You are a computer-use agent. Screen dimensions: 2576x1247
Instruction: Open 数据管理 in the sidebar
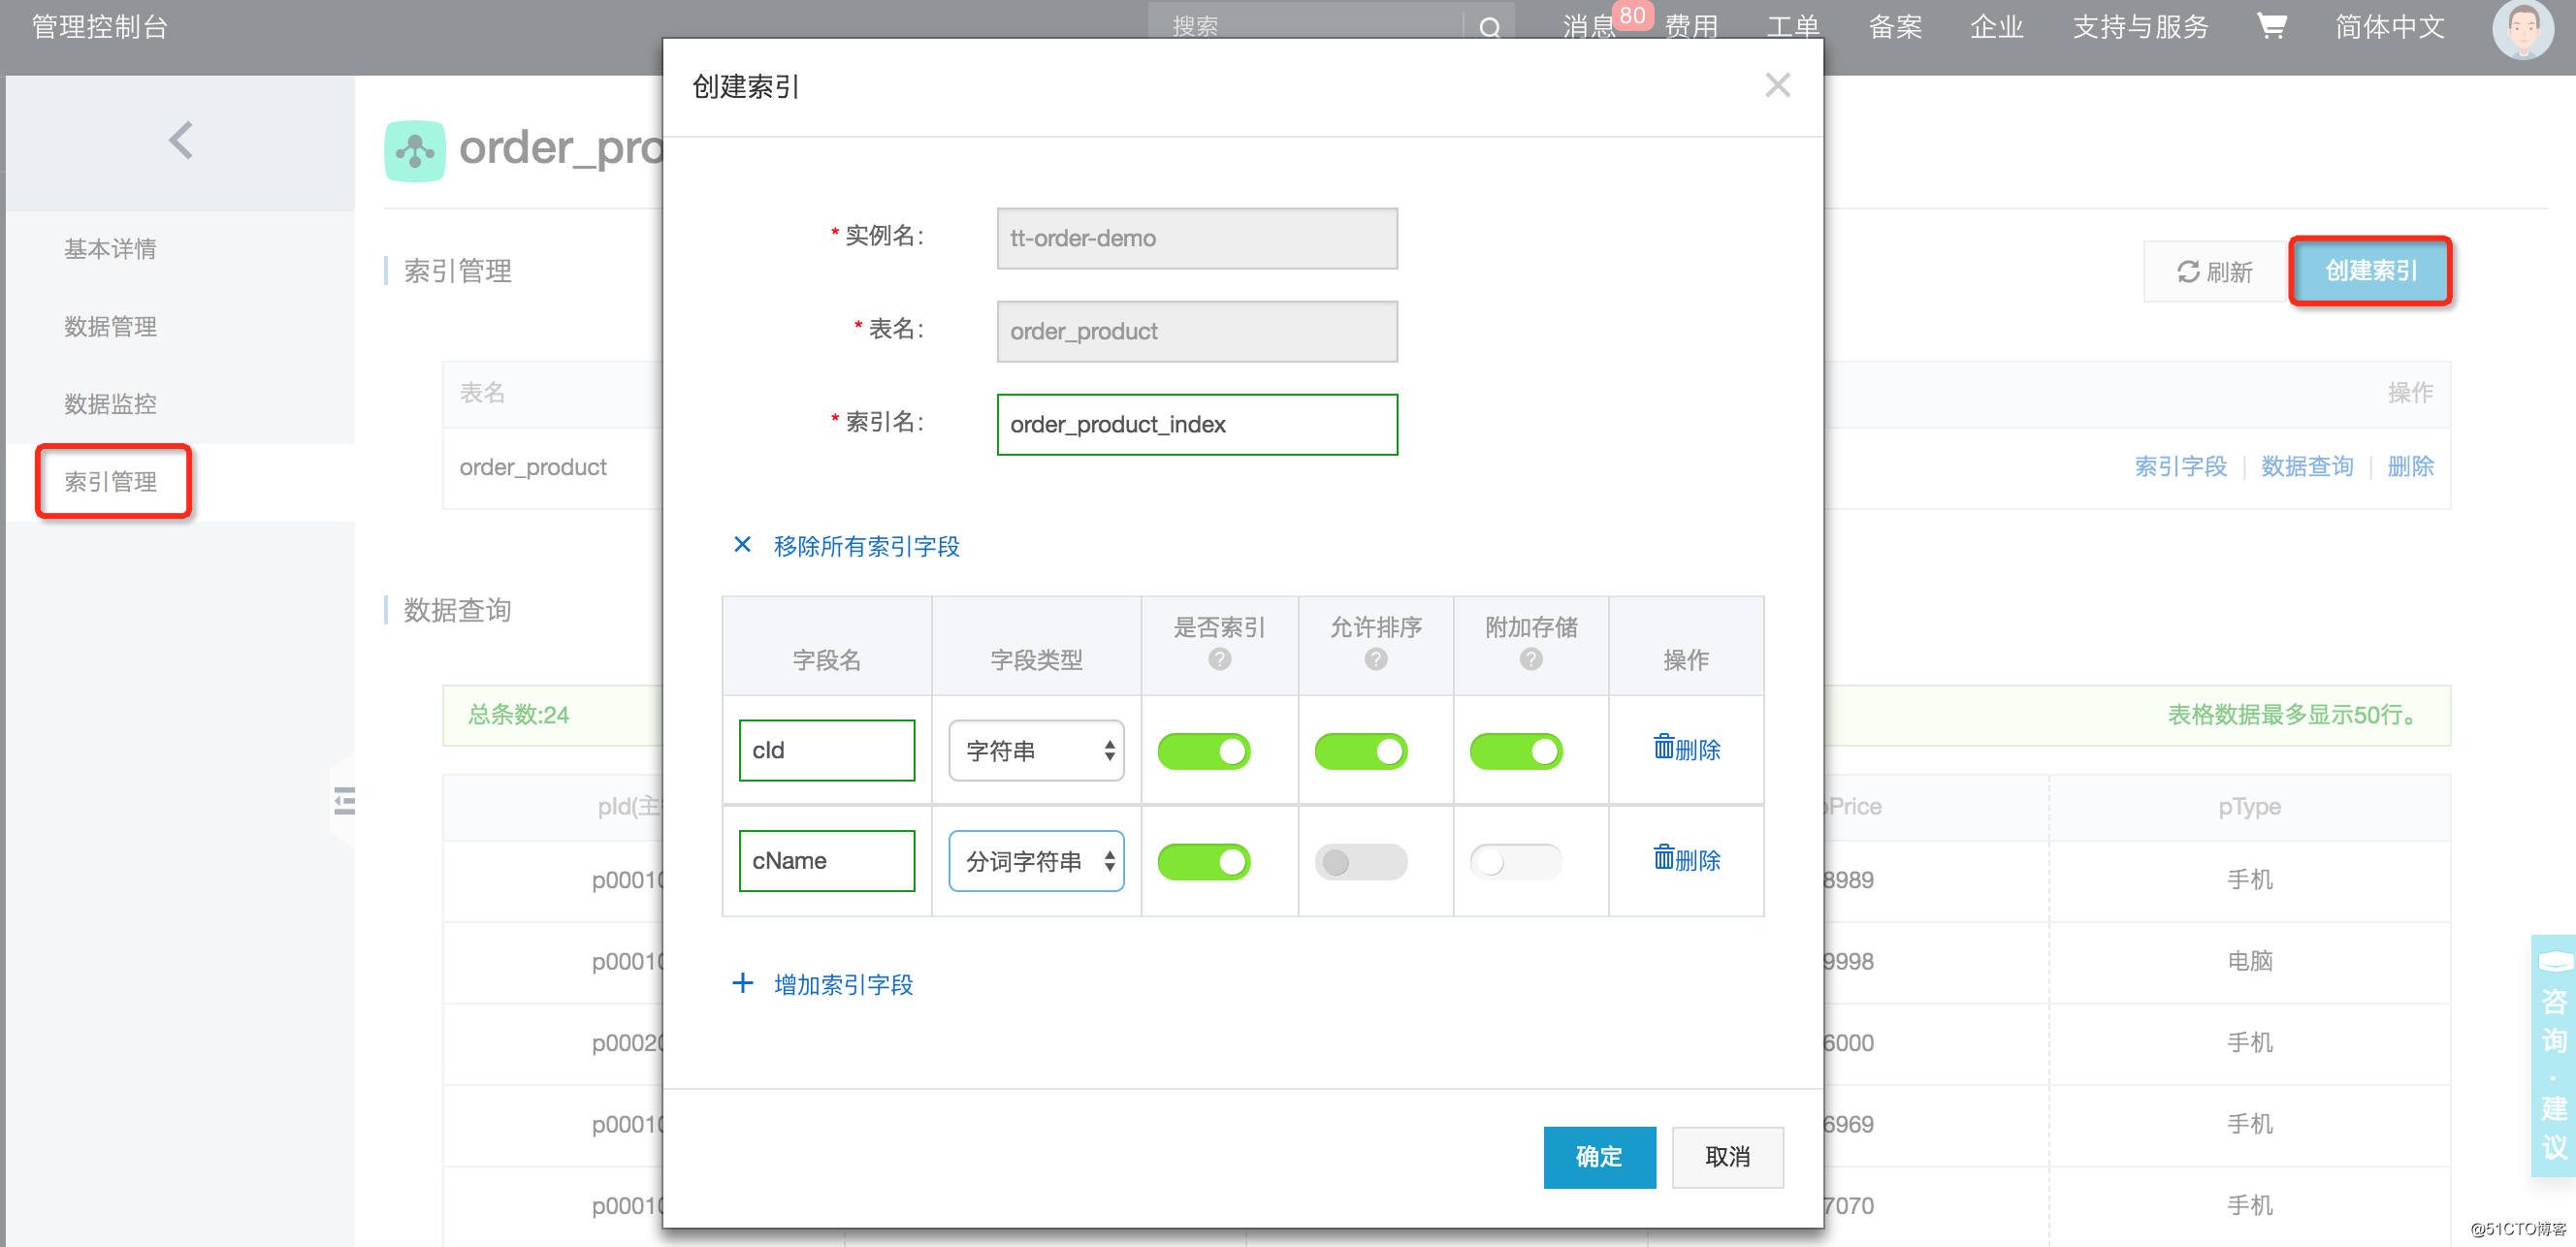point(110,326)
